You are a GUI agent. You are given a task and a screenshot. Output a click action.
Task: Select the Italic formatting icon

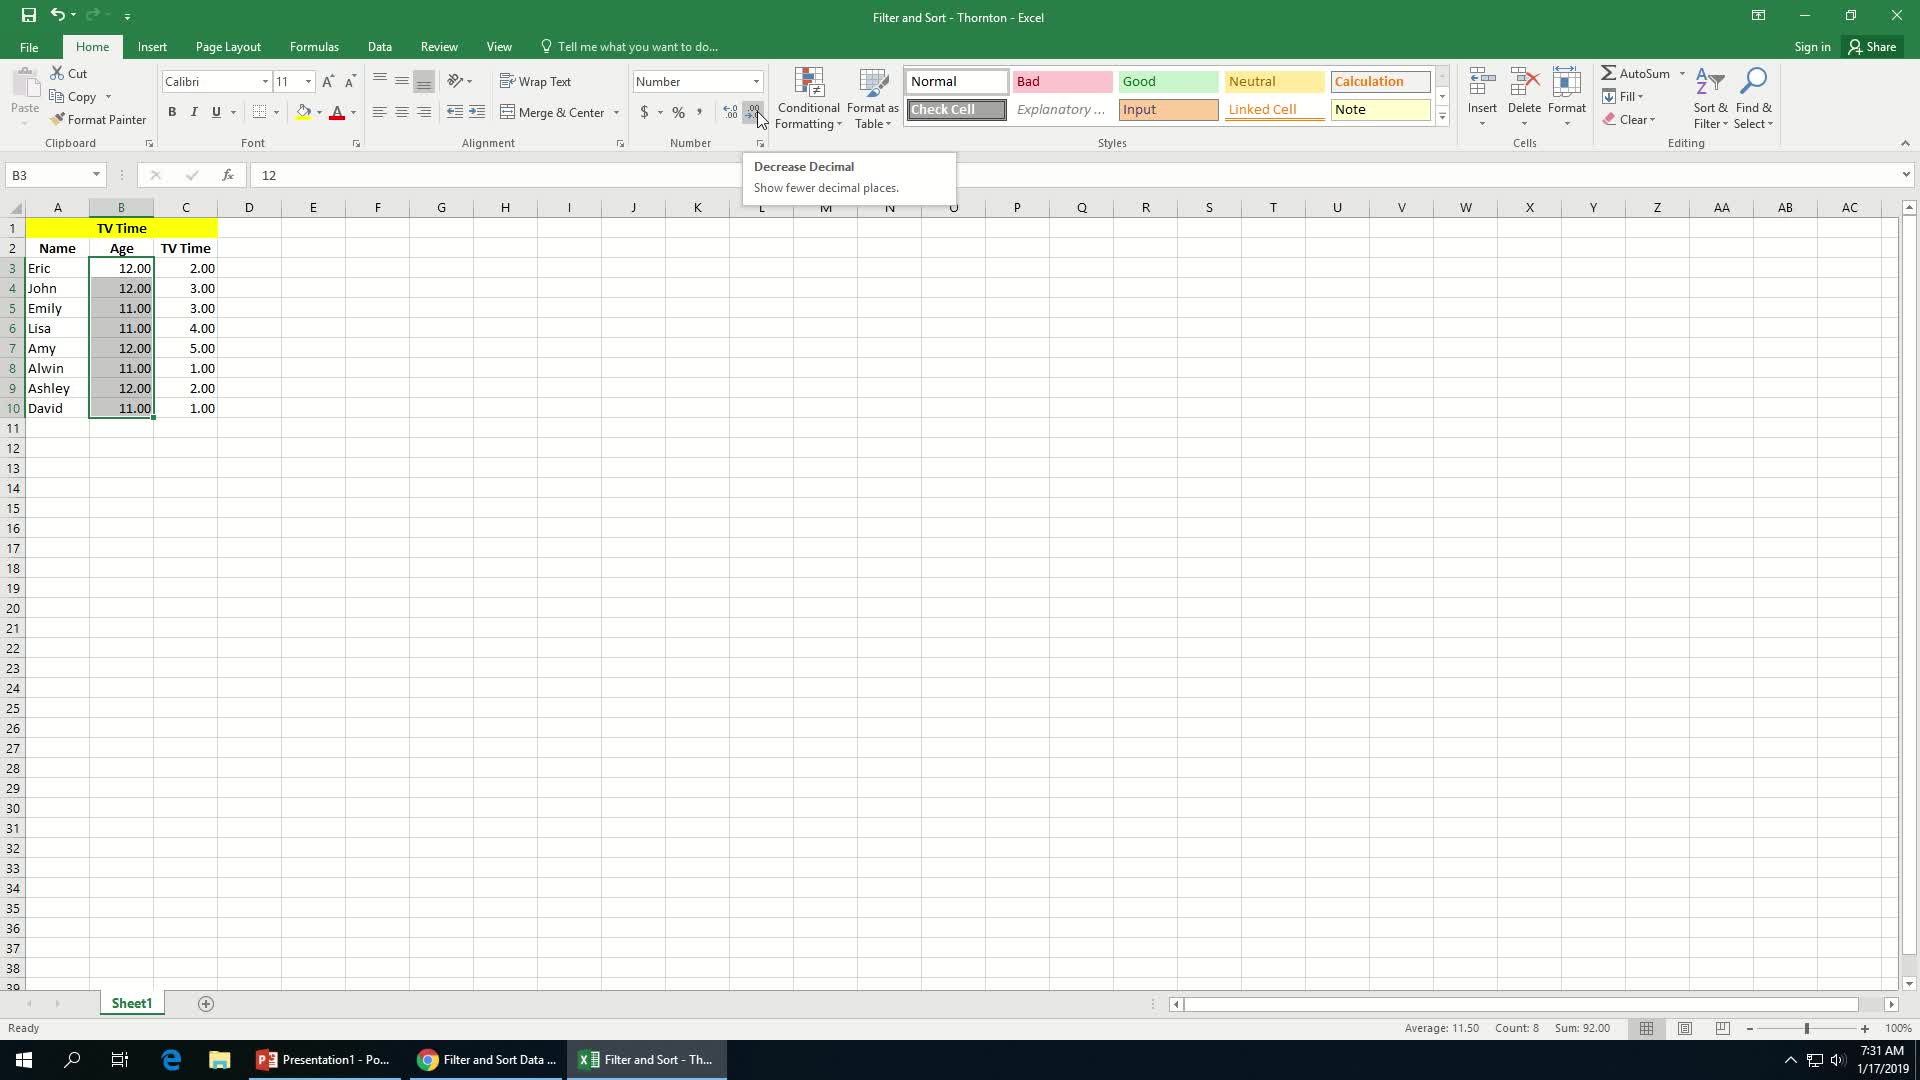(x=194, y=112)
